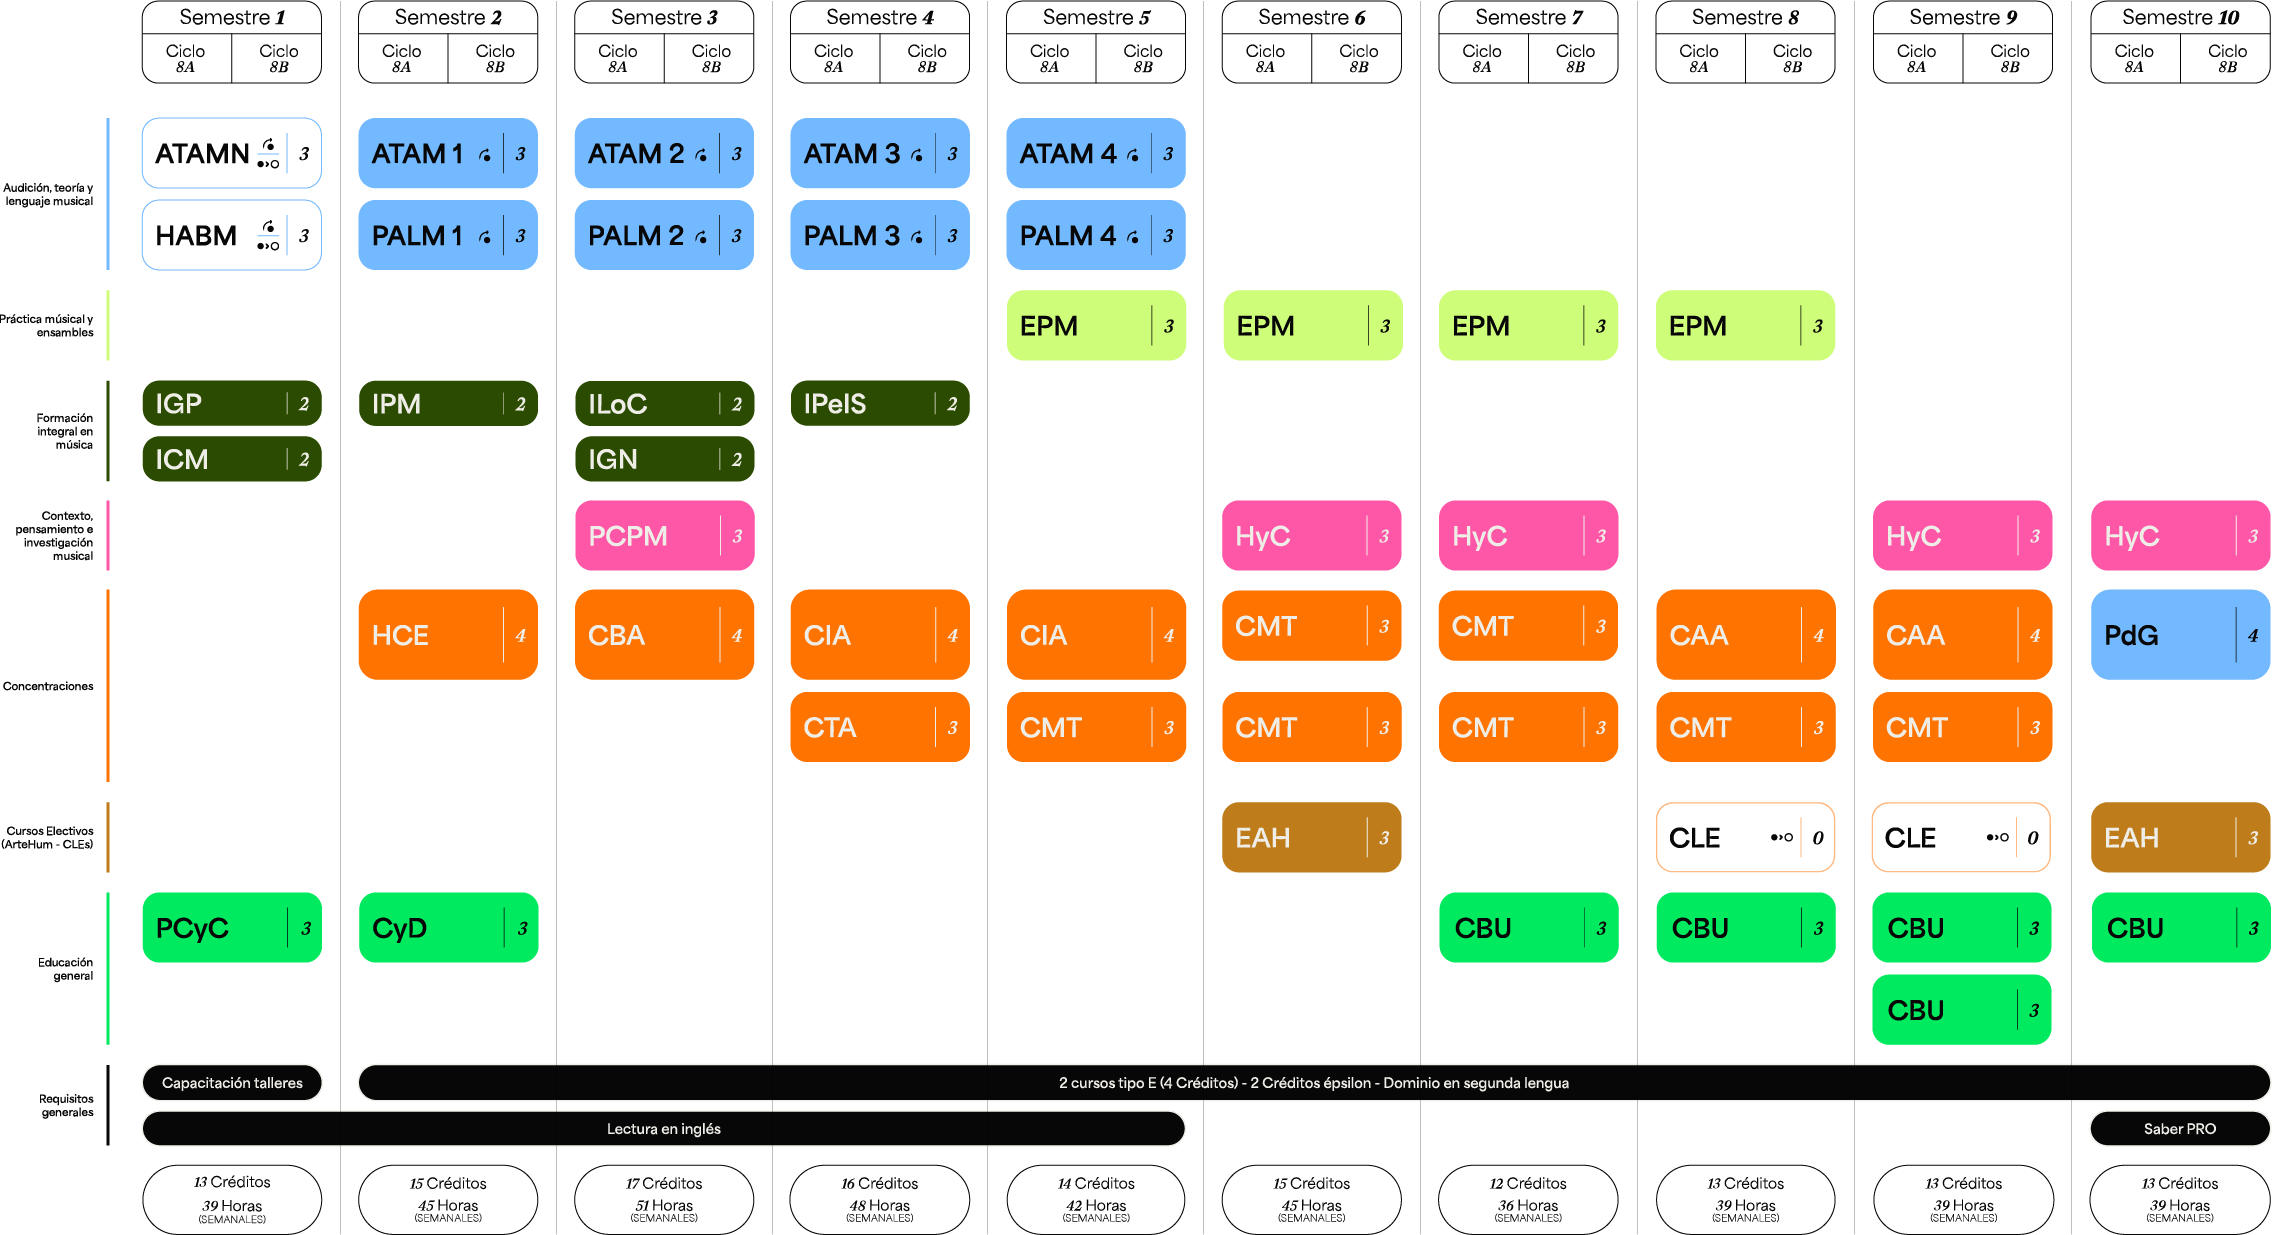The width and height of the screenshot is (2272, 1235).
Task: Click the dots icon on Semestre 9 CLE
Action: (x=1998, y=838)
